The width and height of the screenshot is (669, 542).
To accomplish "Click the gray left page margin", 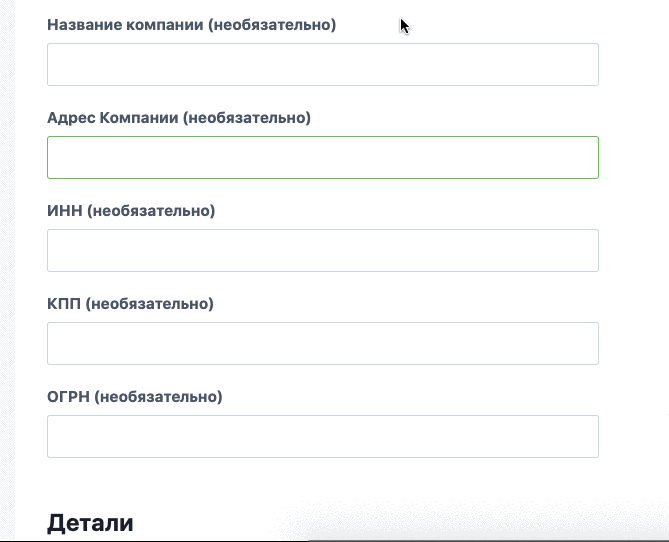I will [x=7, y=270].
